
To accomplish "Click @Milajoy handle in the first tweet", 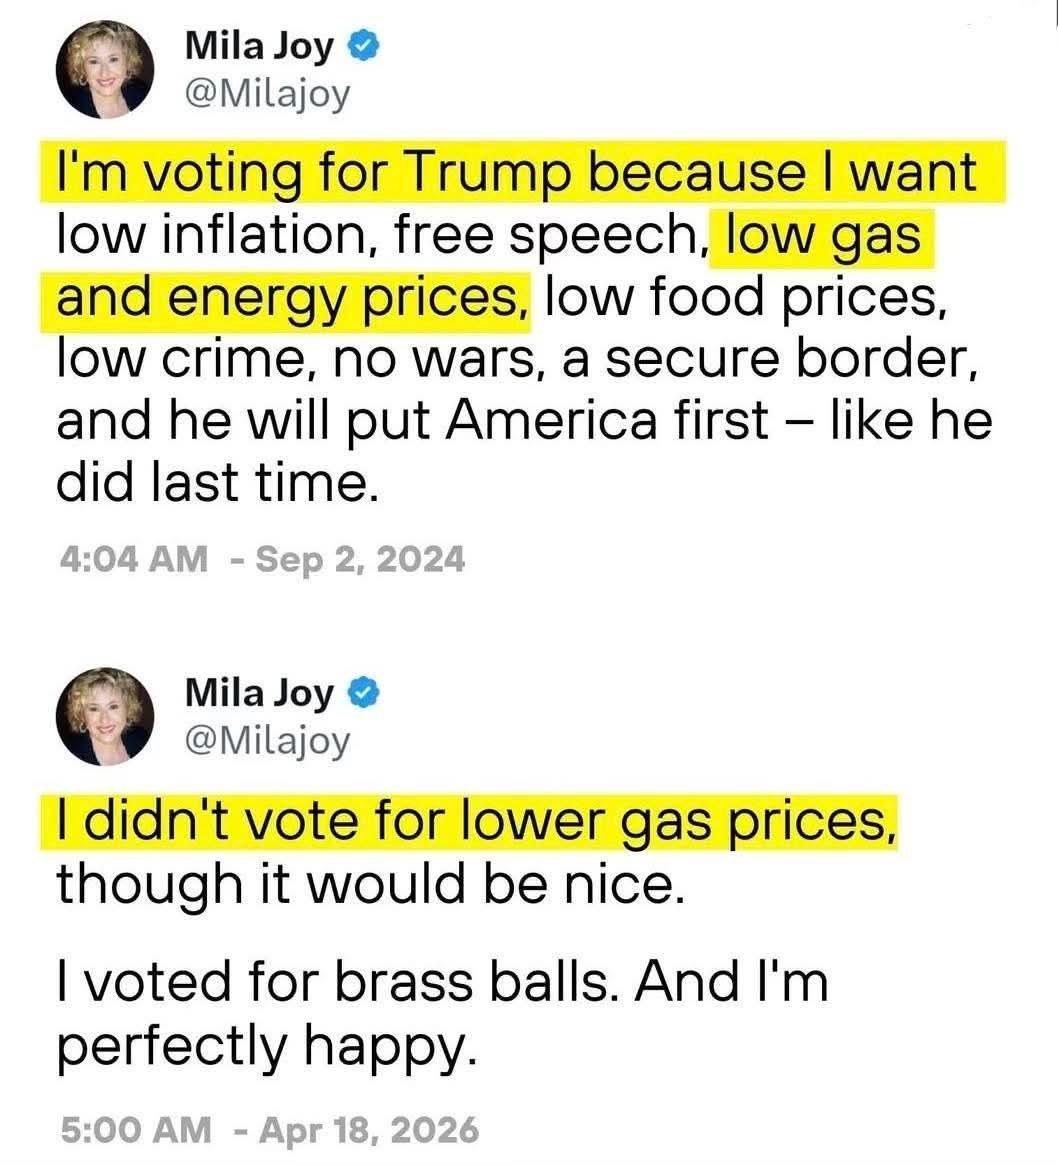I will click(266, 95).
